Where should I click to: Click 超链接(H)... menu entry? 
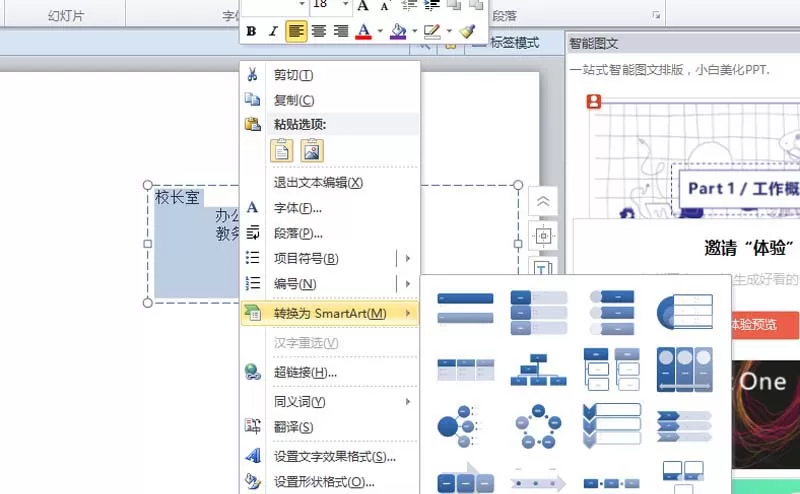(330, 373)
